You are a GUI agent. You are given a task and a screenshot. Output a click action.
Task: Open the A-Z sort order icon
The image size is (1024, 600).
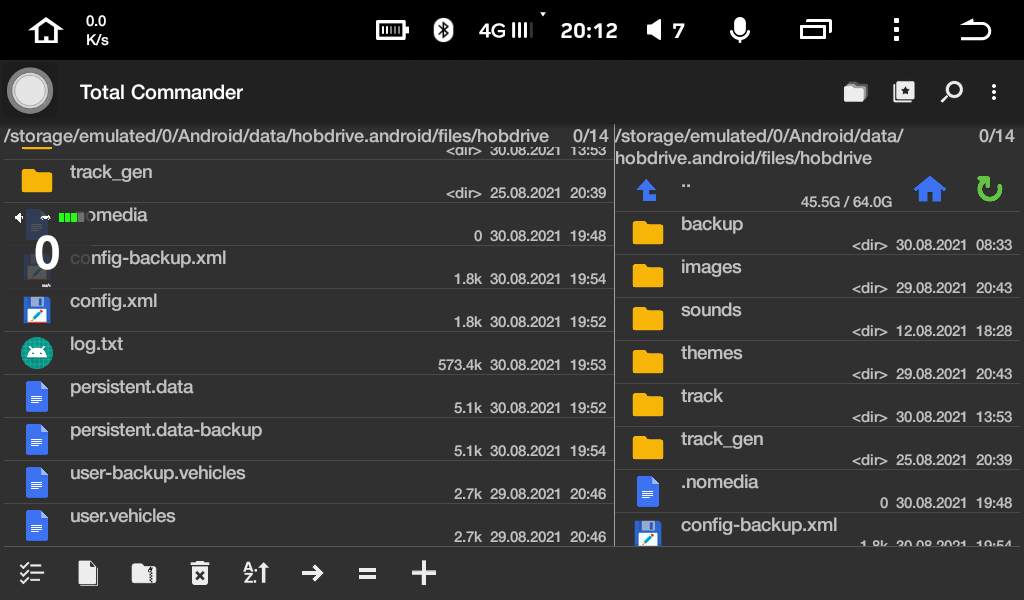point(256,573)
